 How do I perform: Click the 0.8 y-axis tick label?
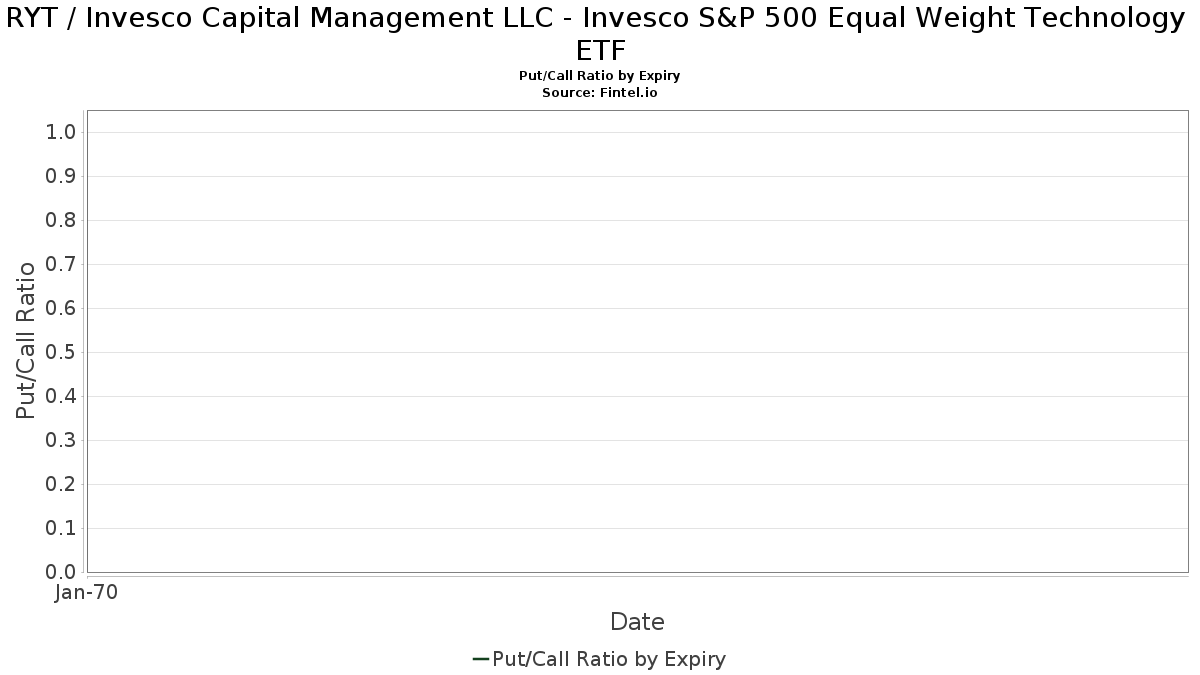click(61, 220)
